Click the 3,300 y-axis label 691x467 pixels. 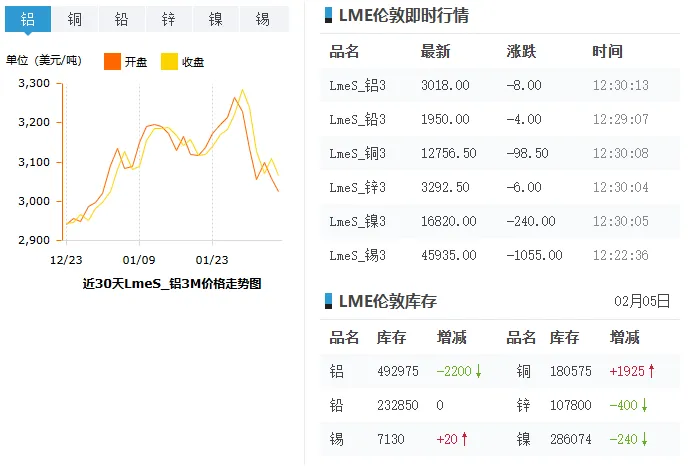point(34,83)
